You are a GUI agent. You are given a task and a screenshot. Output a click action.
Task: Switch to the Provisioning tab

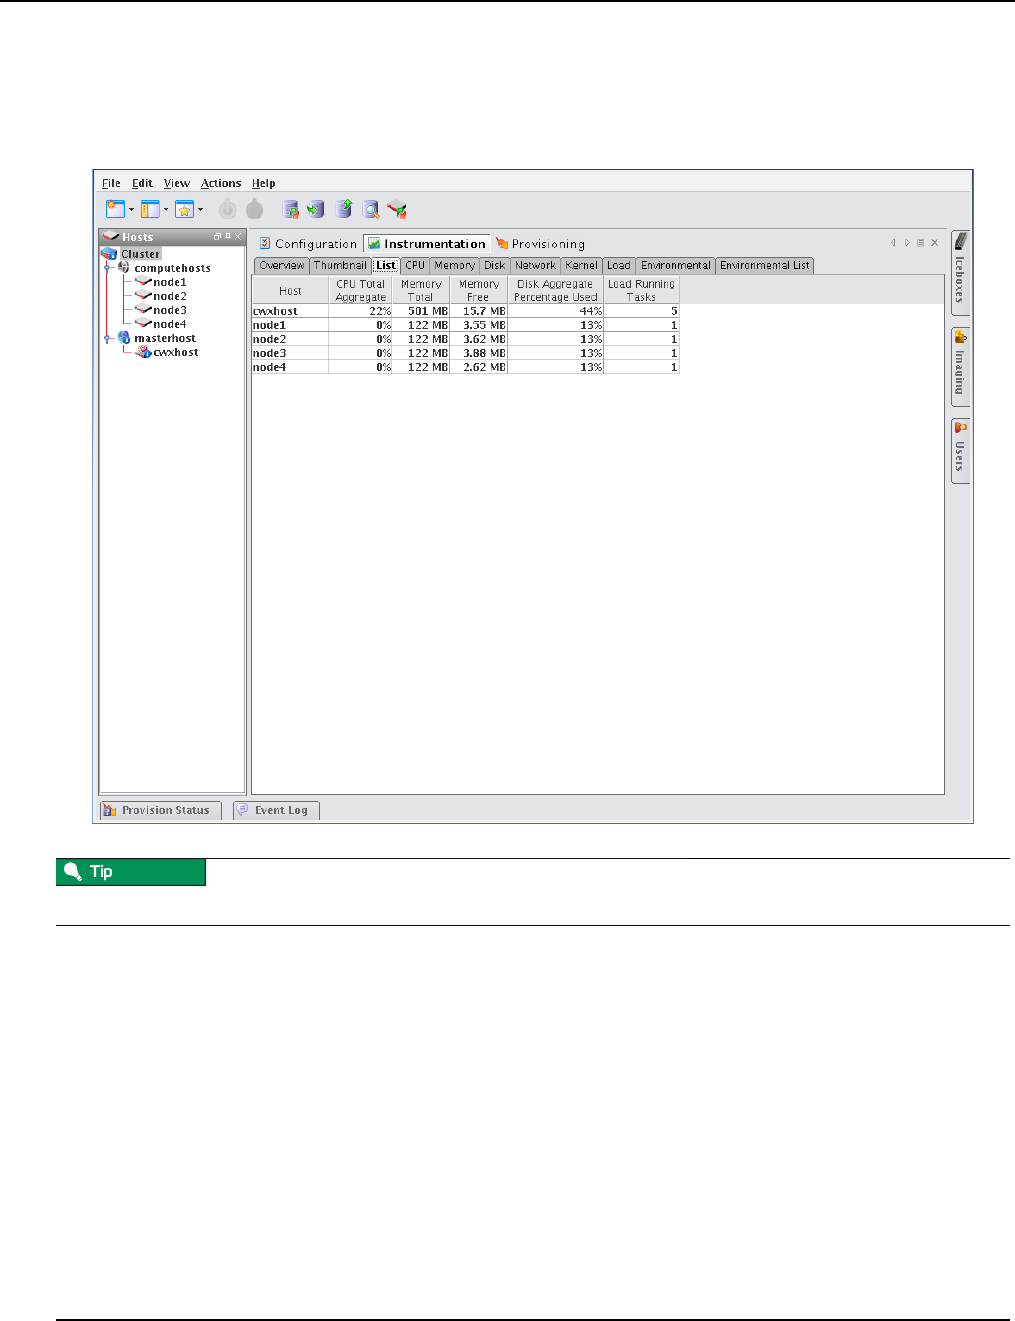pos(540,243)
